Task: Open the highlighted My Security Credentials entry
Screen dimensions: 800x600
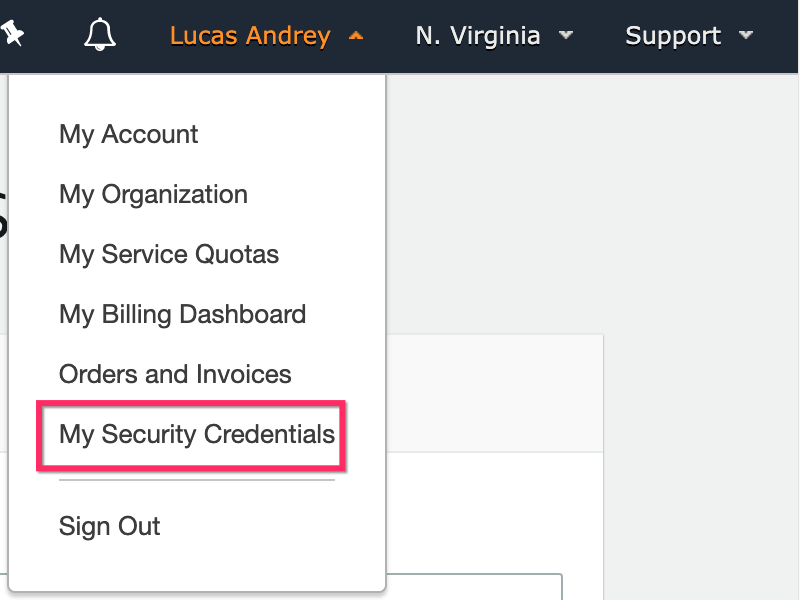Action: (197, 434)
